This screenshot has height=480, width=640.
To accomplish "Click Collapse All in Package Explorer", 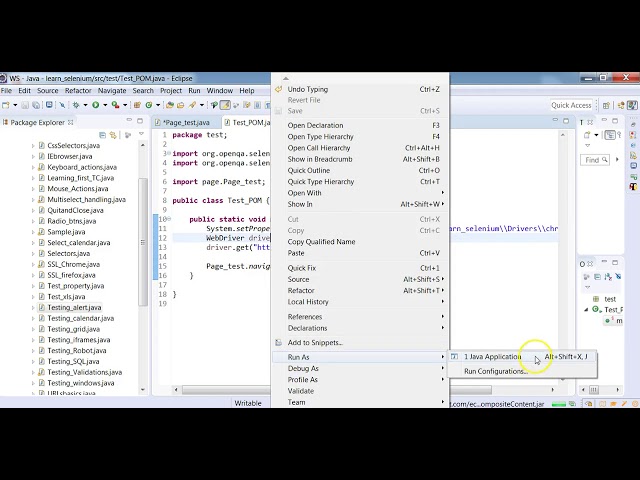I will point(102,135).
